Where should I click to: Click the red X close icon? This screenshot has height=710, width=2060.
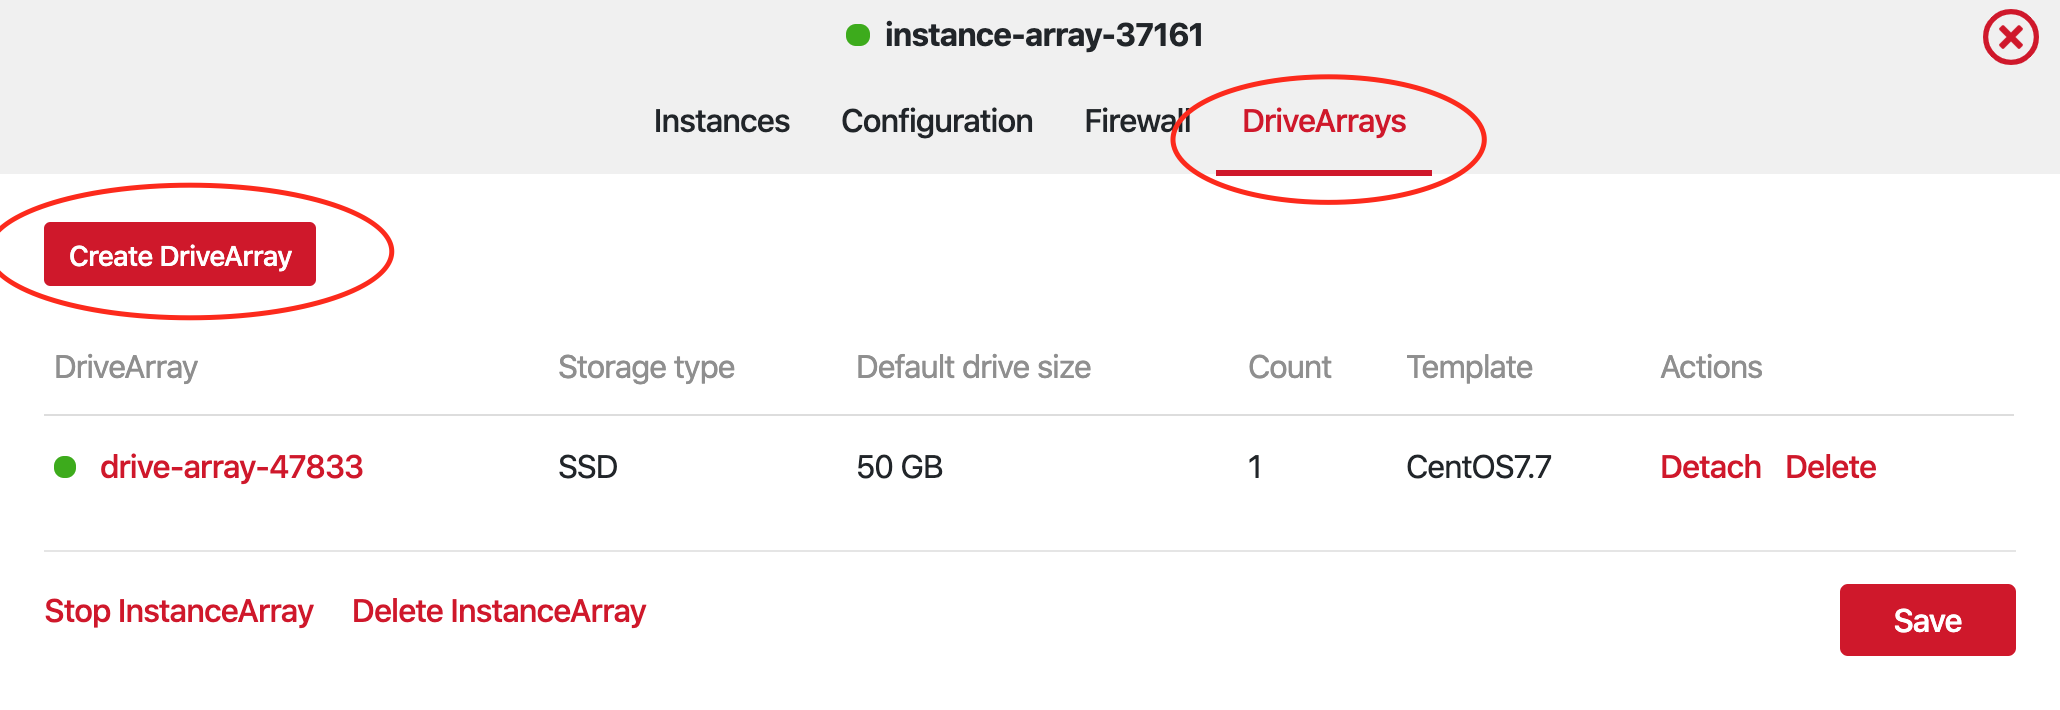click(2010, 38)
